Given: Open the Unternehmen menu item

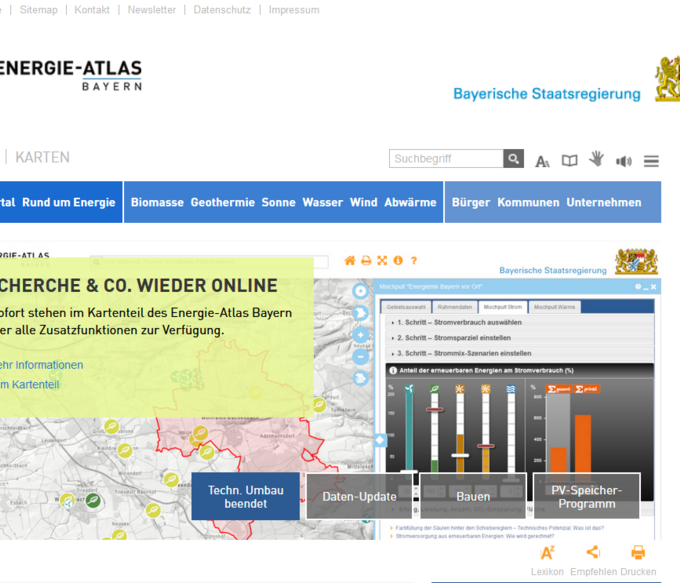Looking at the screenshot, I should click(x=604, y=203).
